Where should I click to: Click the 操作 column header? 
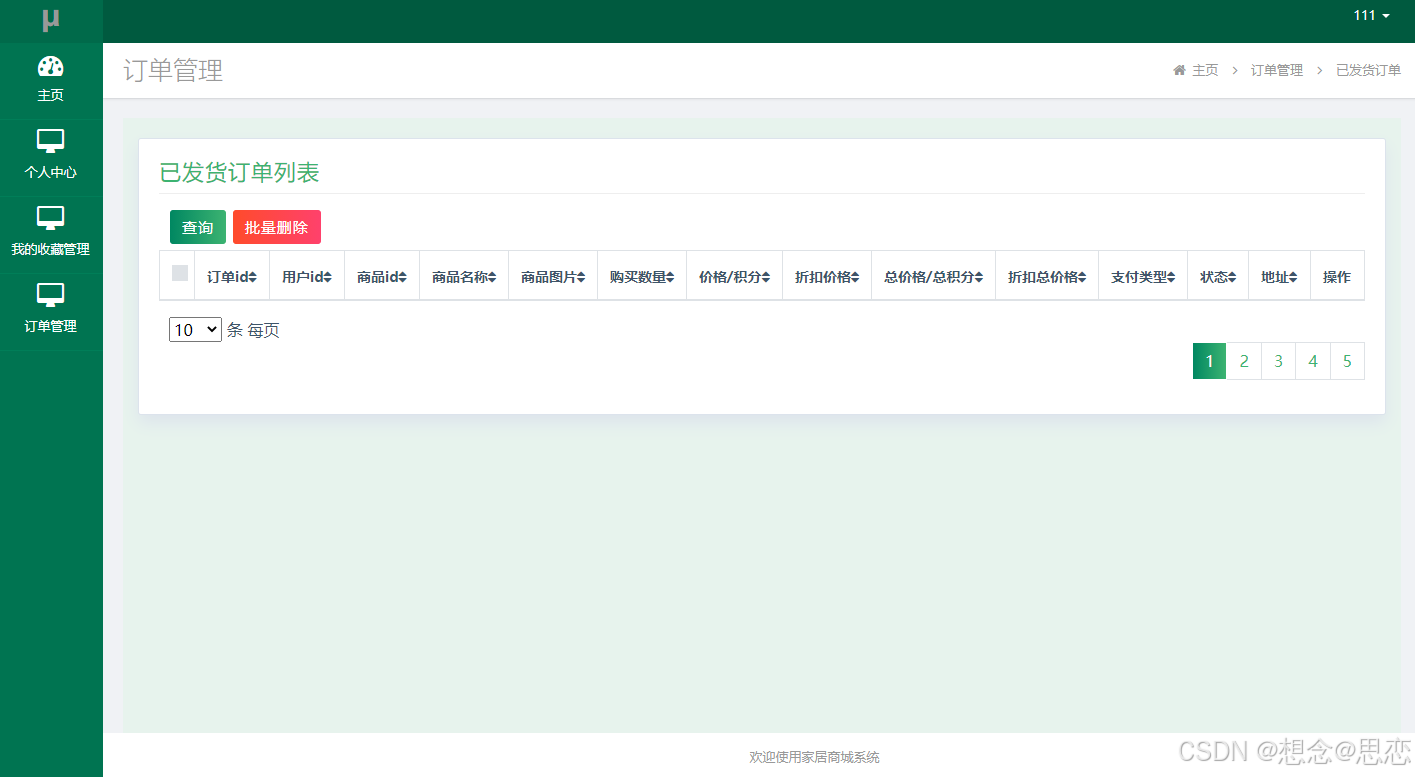click(1337, 277)
